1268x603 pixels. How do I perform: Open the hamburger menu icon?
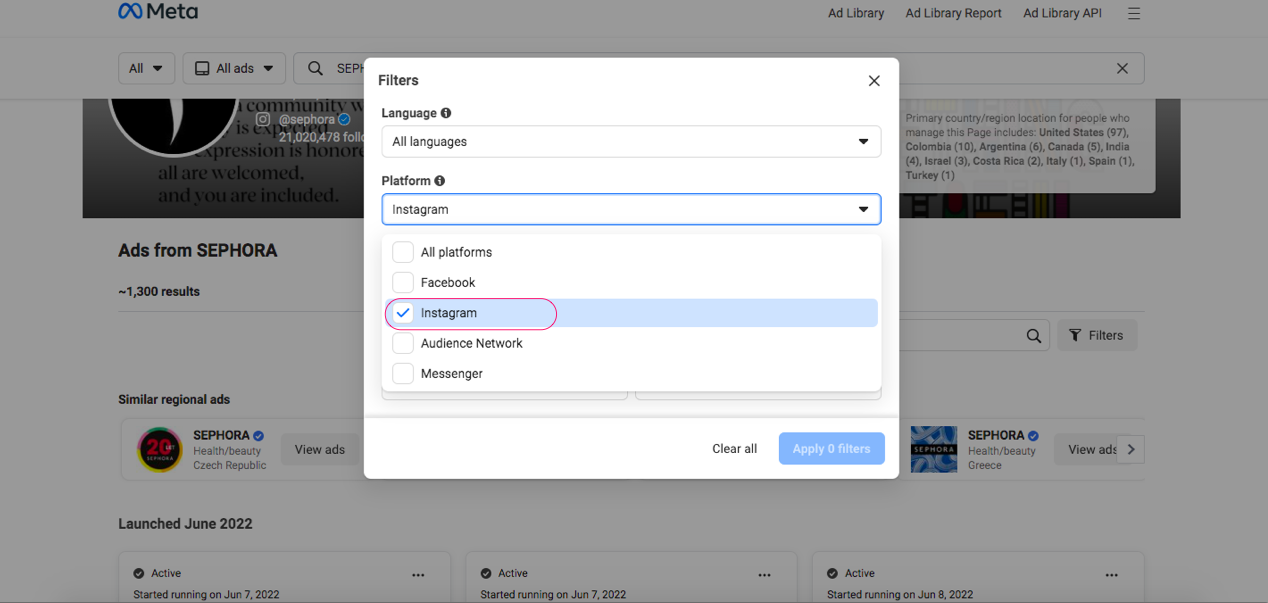[x=1133, y=14]
